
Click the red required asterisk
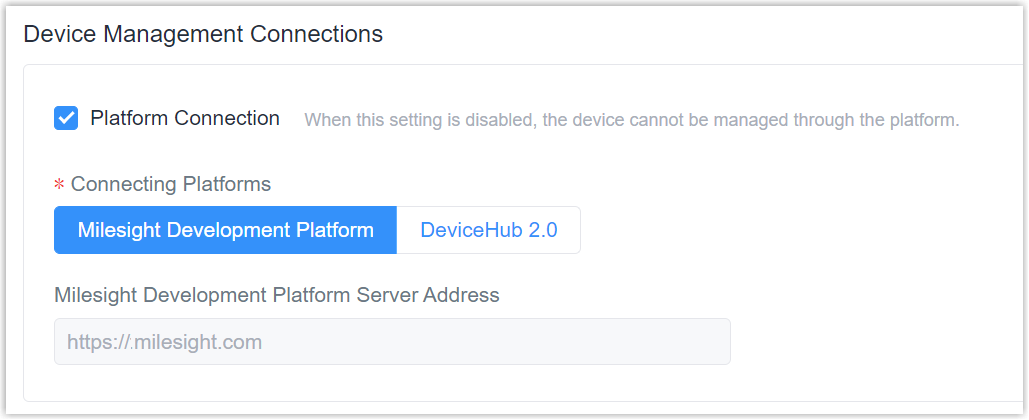coord(59,186)
